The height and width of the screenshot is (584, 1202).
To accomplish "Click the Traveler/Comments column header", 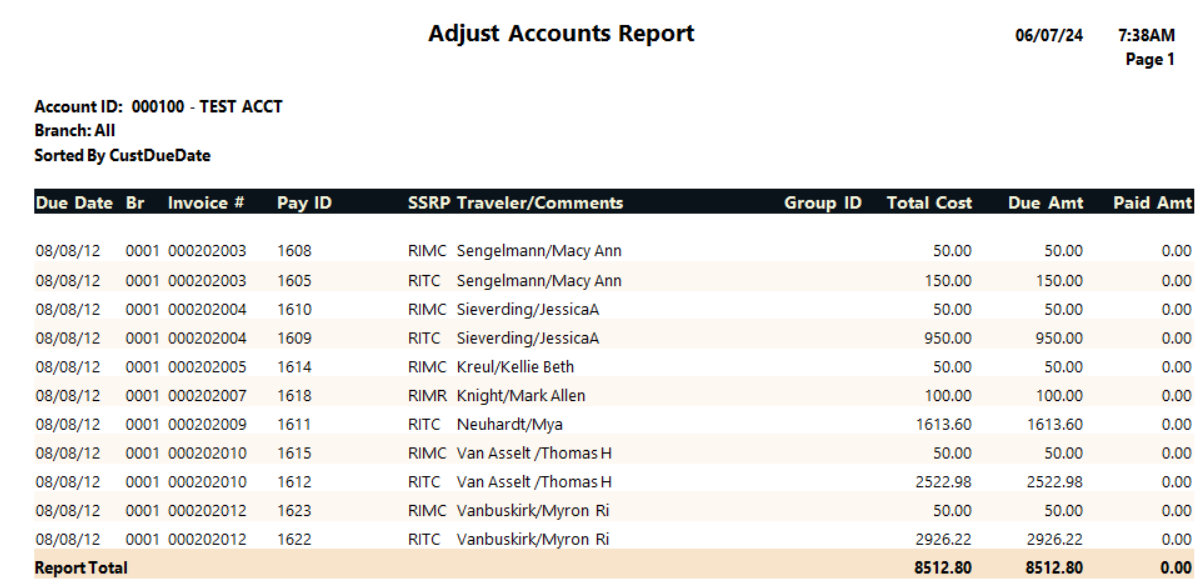I will pos(540,203).
